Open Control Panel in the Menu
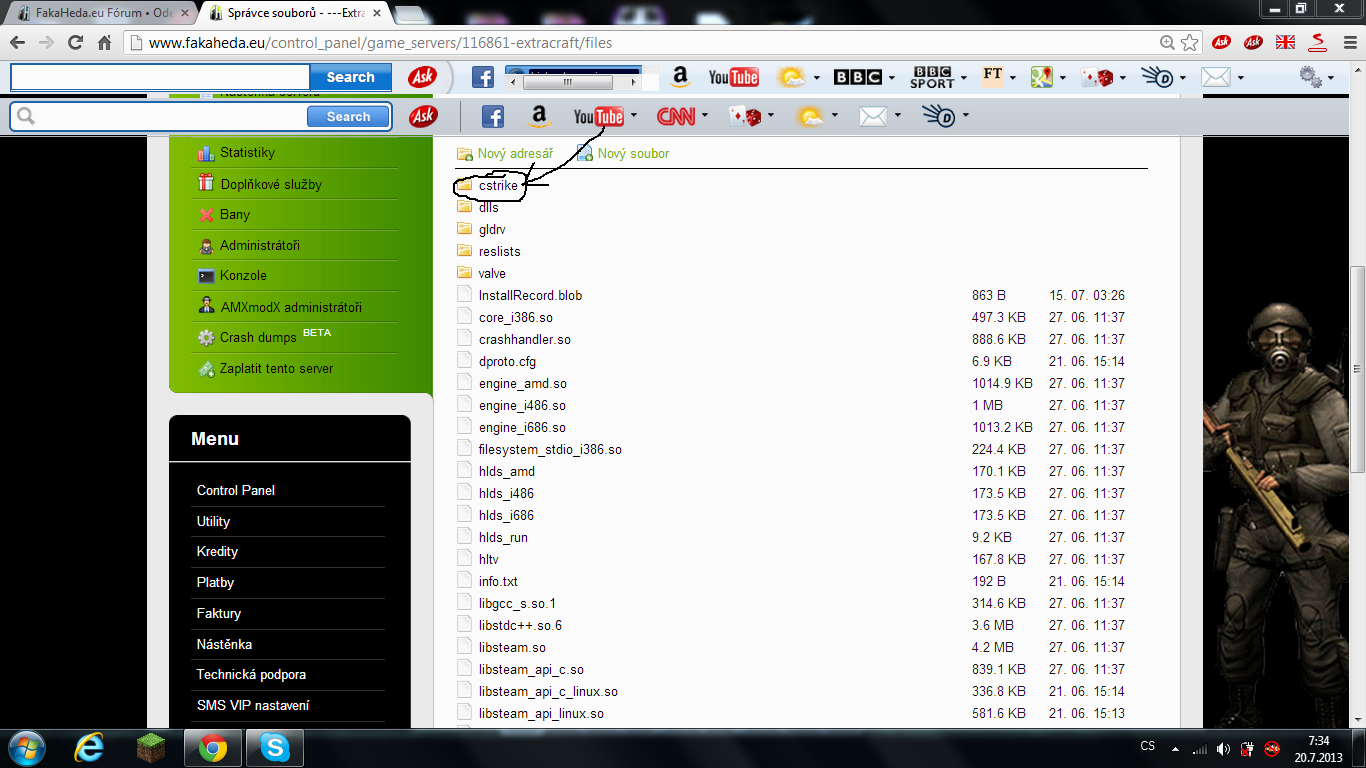This screenshot has width=1366, height=768. pos(236,490)
